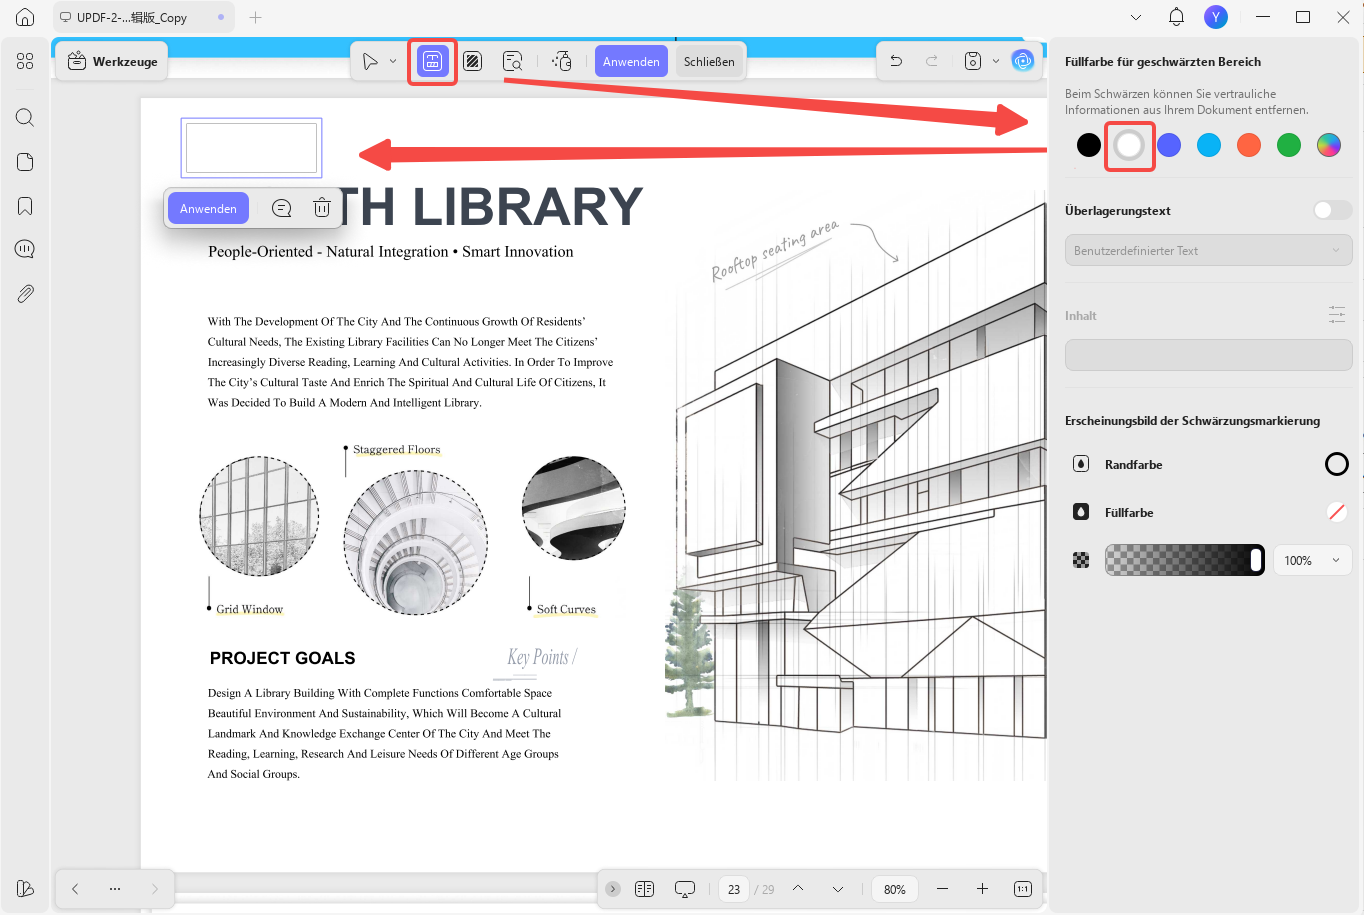Pick the green fill color swatch
Viewport: 1364px width, 915px height.
click(x=1288, y=145)
